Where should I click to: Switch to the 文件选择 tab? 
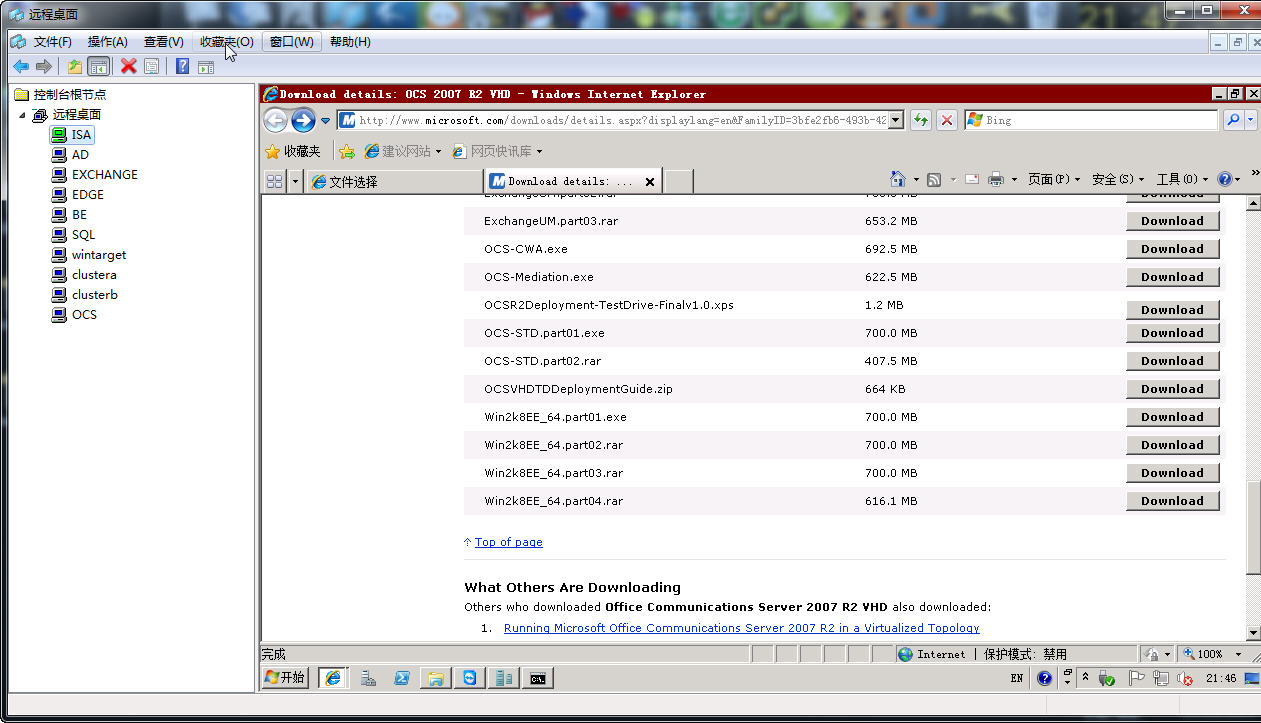tap(394, 182)
